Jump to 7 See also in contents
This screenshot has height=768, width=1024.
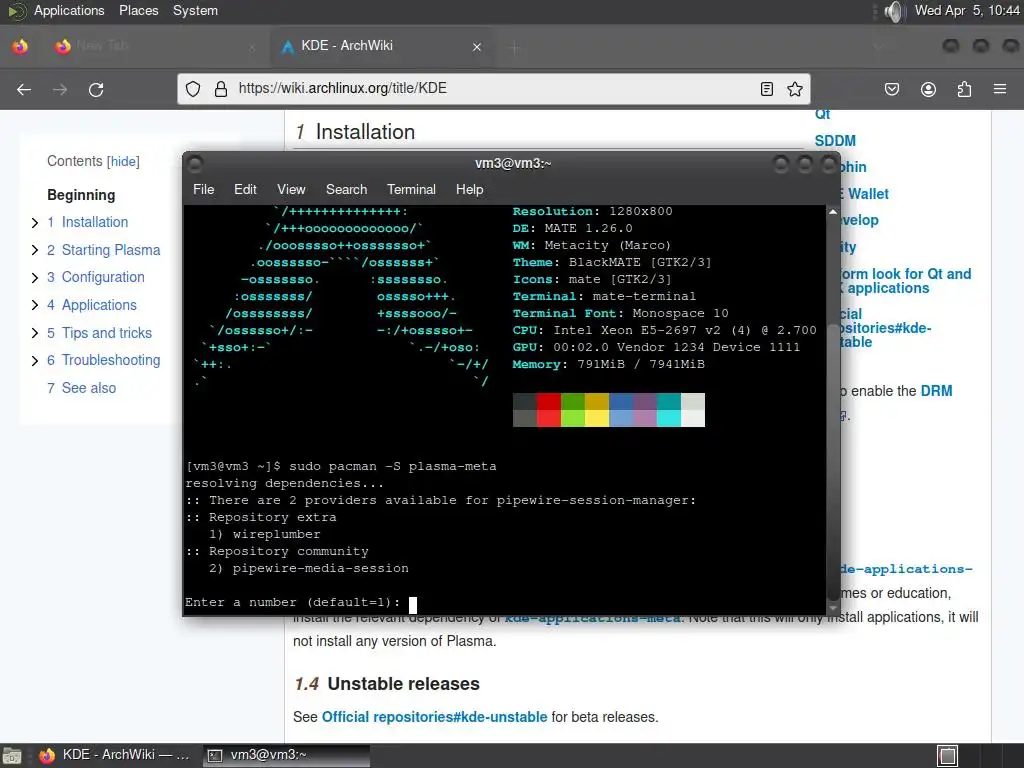tap(82, 388)
